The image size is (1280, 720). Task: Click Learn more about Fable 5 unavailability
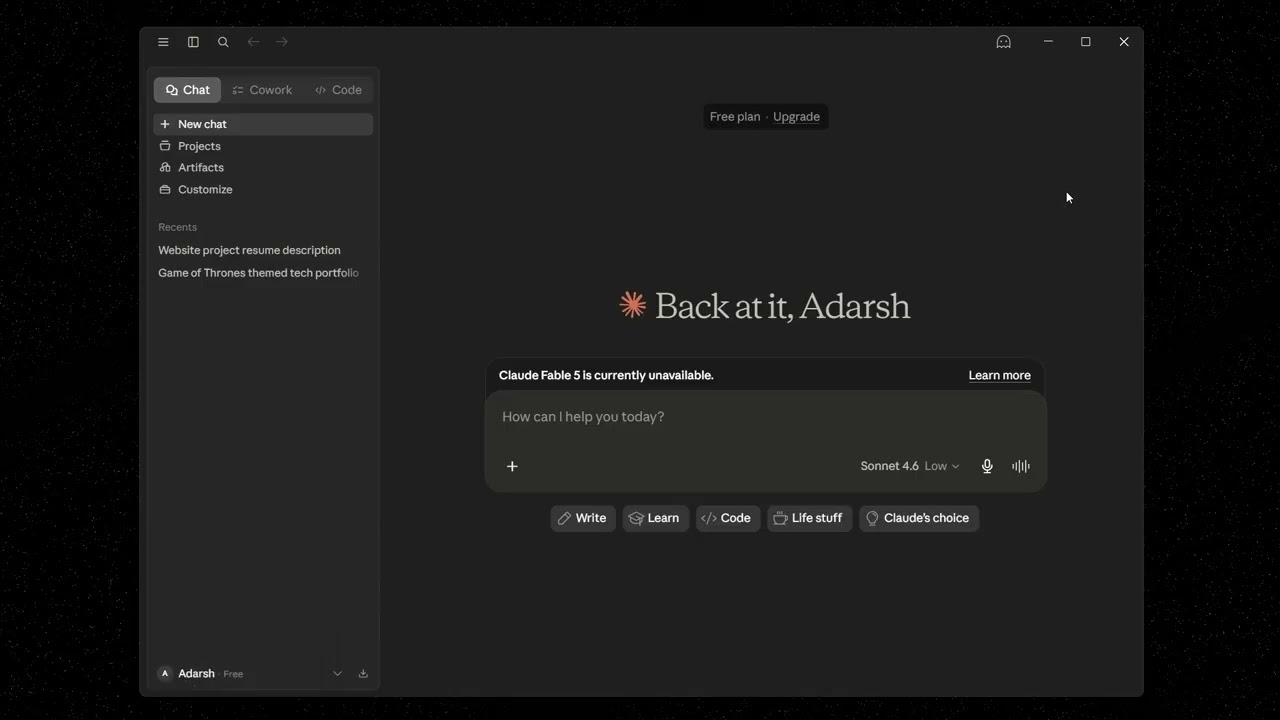coord(999,375)
